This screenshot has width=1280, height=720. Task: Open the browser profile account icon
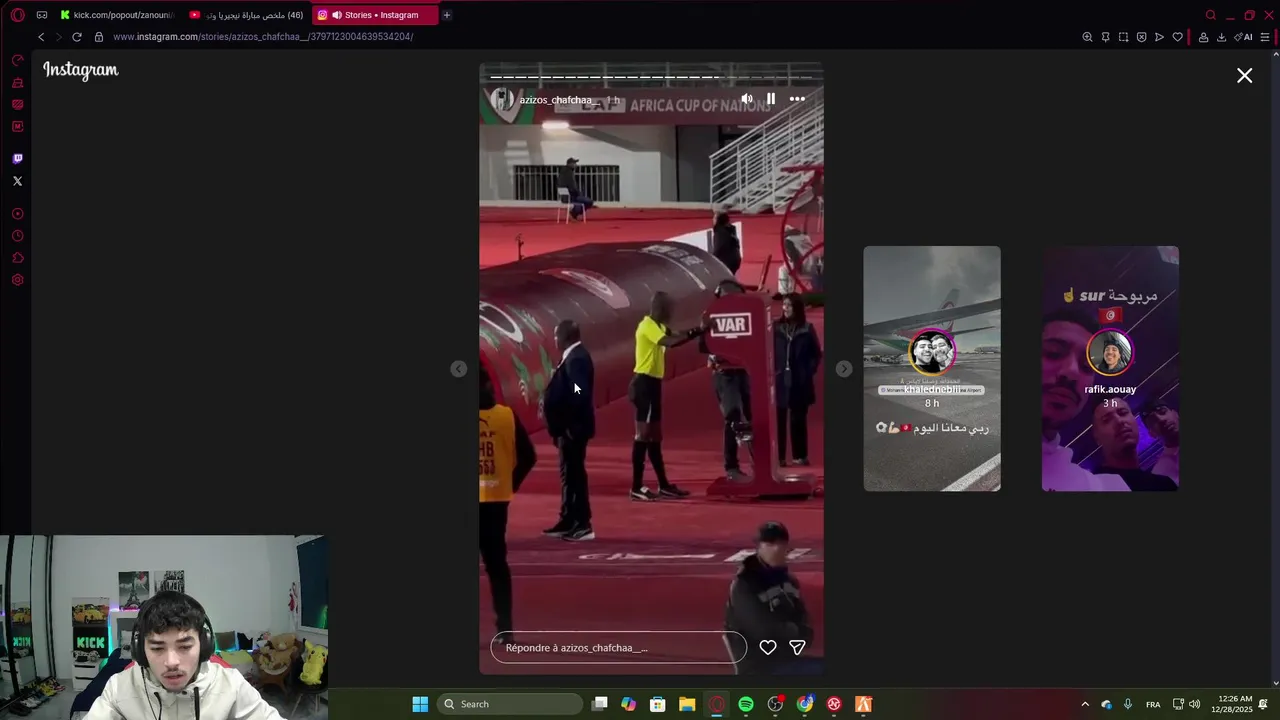(1203, 37)
